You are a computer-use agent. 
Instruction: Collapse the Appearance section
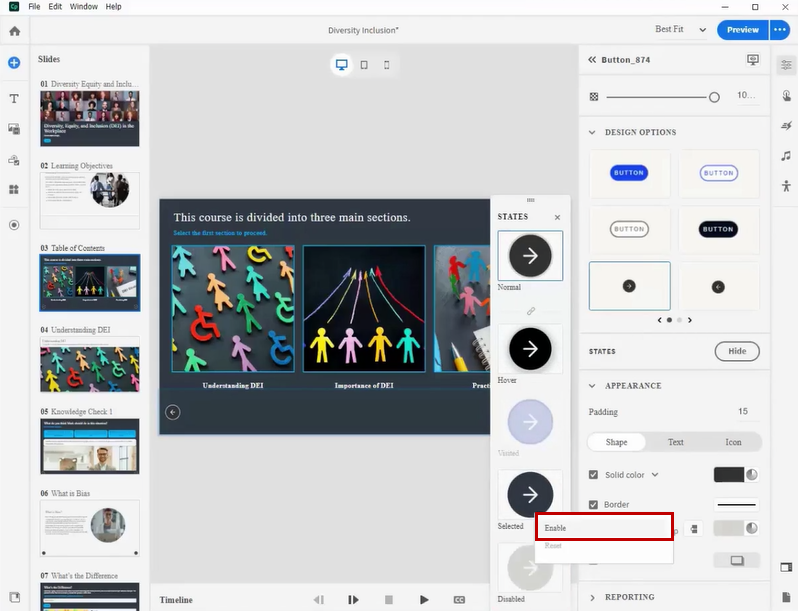pos(592,386)
